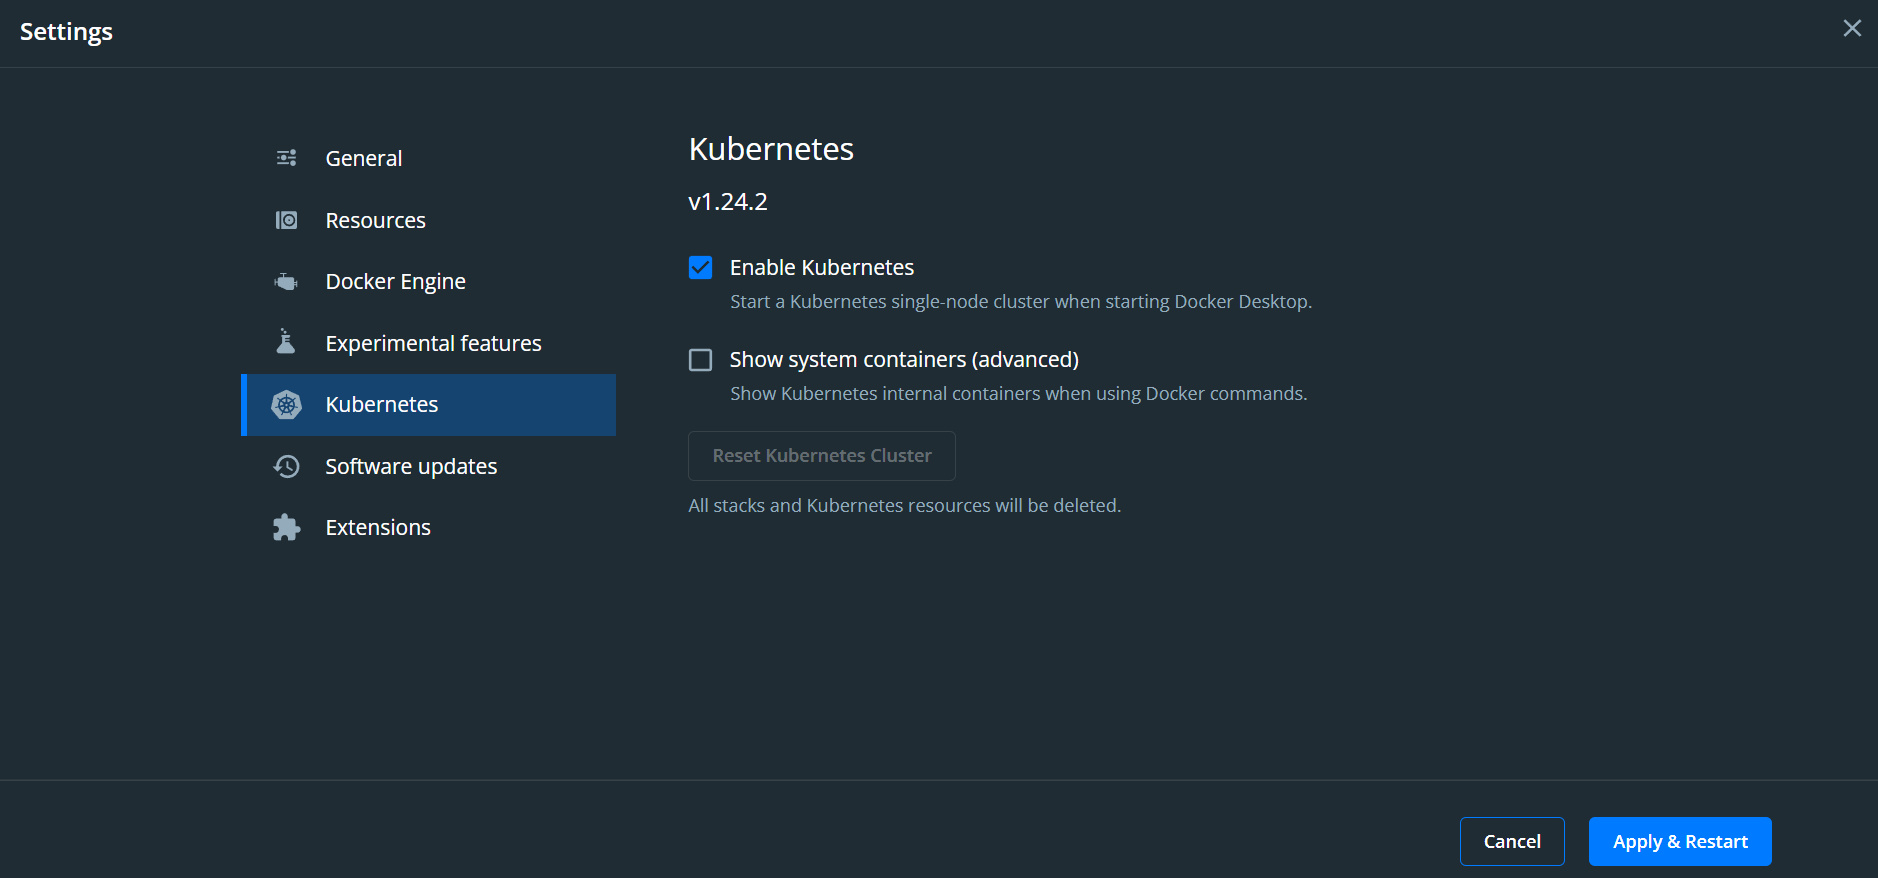Screen dimensions: 1878x878
Task: Click the Experimental features flask icon
Action: [x=286, y=342]
